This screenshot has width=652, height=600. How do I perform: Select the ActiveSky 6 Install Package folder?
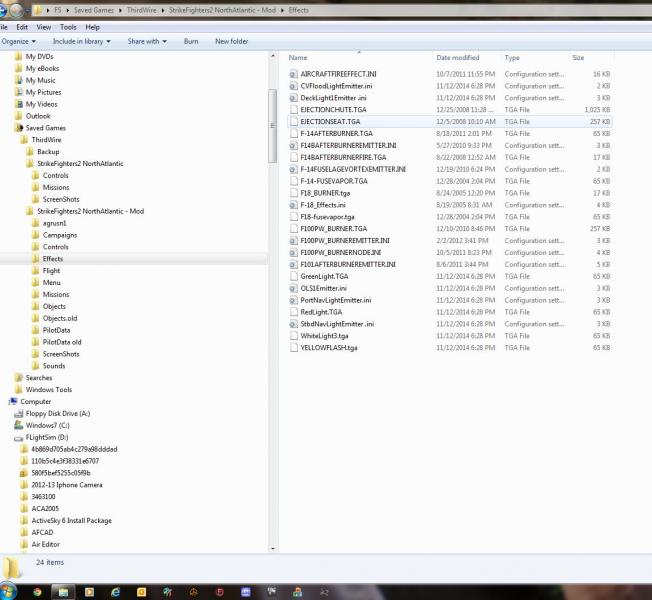72,520
